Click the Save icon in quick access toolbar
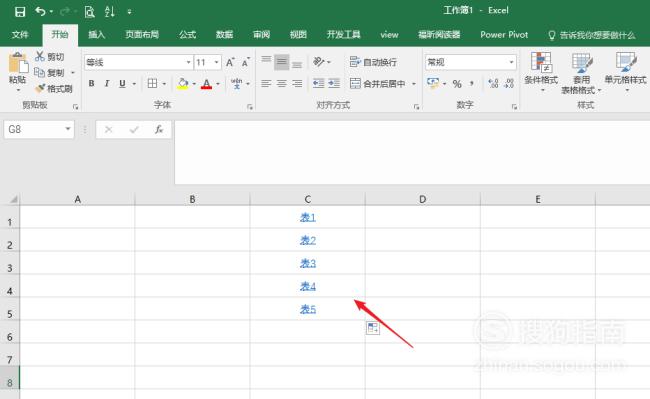The height and width of the screenshot is (399, 650). pyautogui.click(x=19, y=12)
